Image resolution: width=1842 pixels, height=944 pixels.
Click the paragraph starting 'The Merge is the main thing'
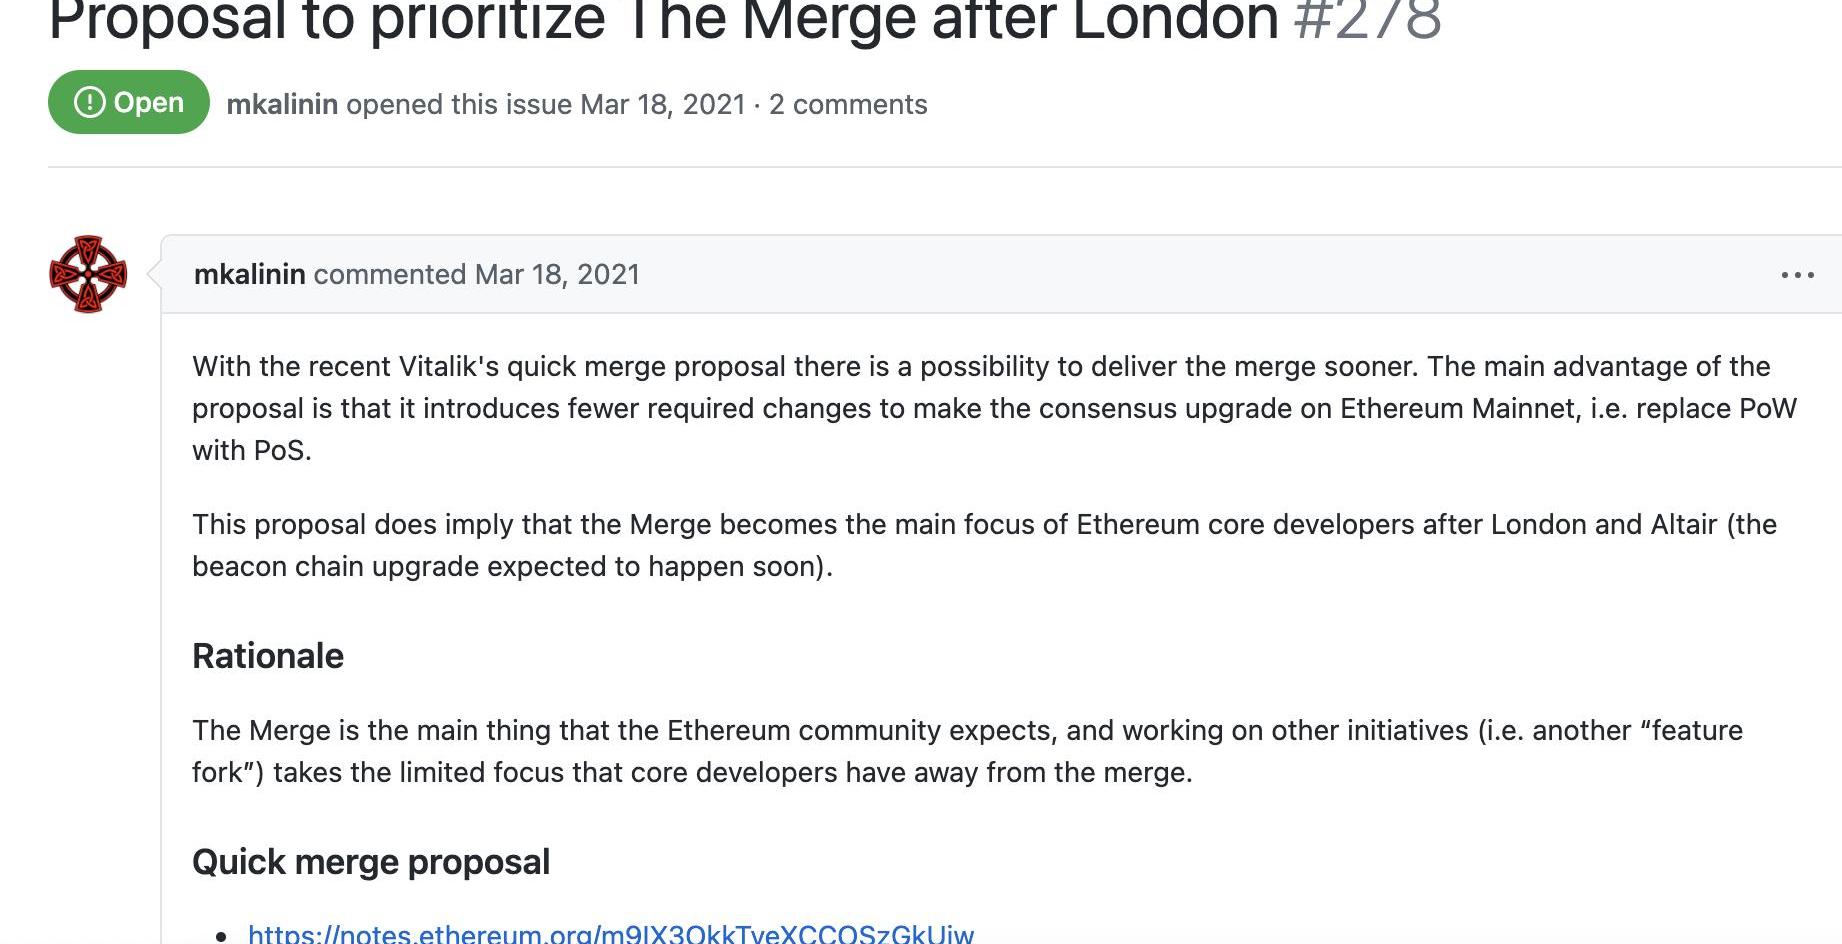pyautogui.click(x=967, y=751)
